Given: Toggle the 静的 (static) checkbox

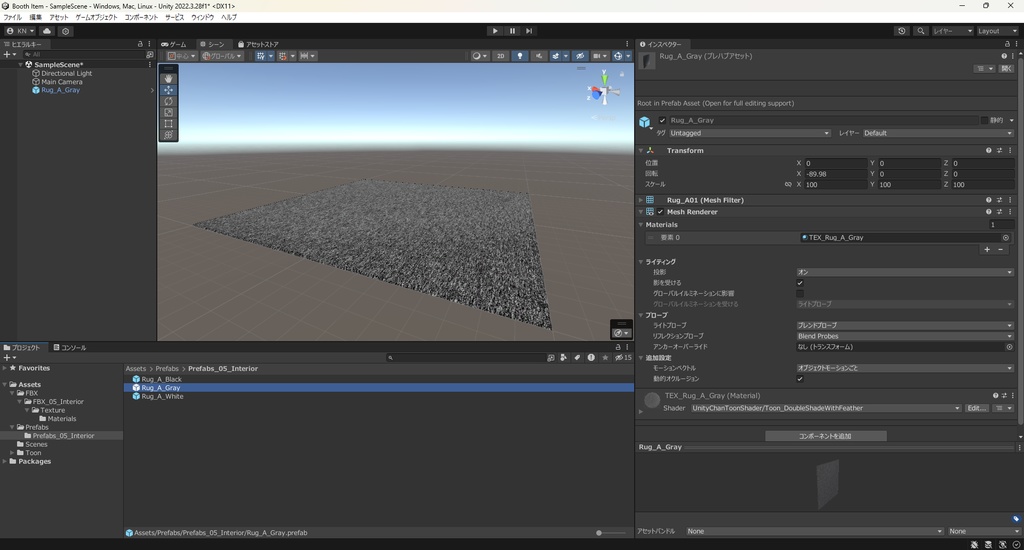Looking at the screenshot, I should (984, 120).
